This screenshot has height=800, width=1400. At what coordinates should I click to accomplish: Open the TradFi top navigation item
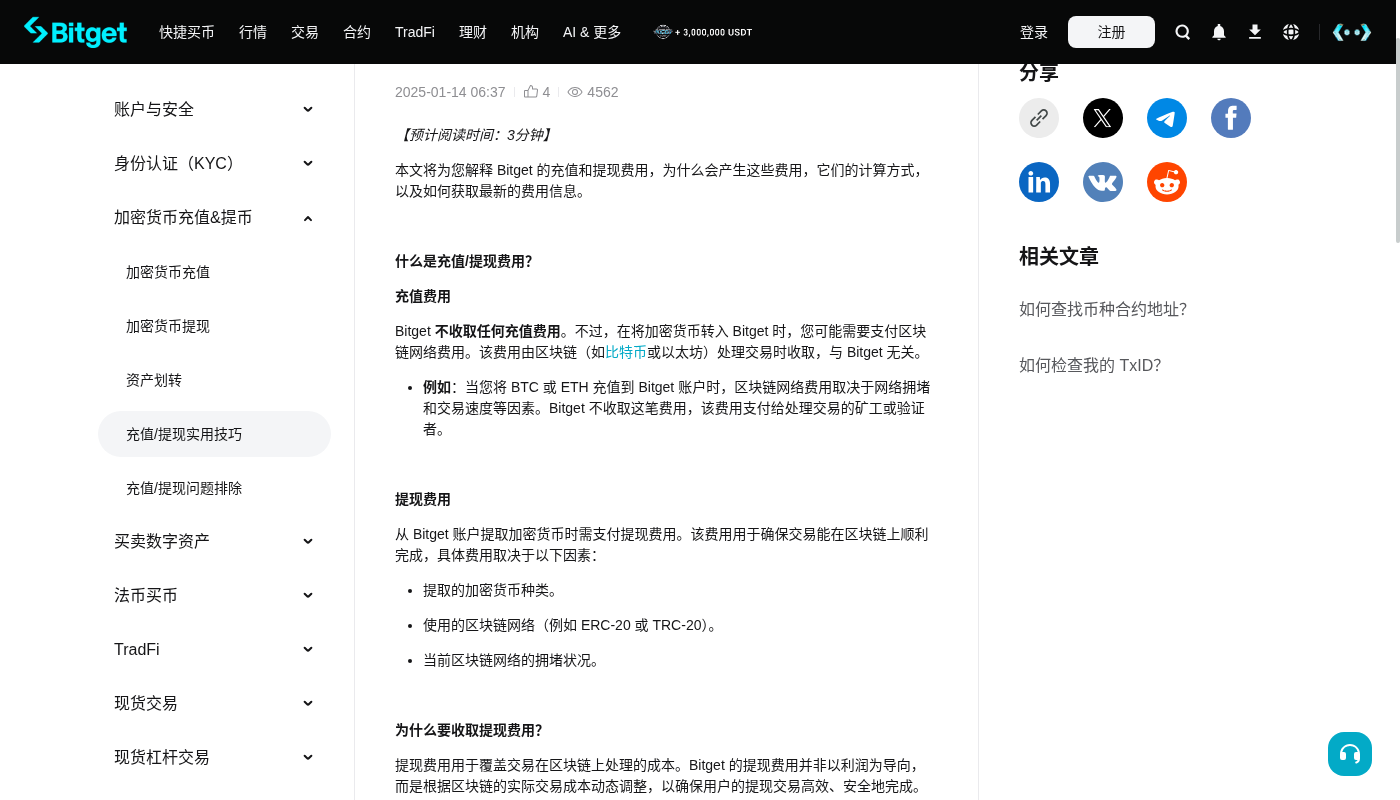(415, 32)
